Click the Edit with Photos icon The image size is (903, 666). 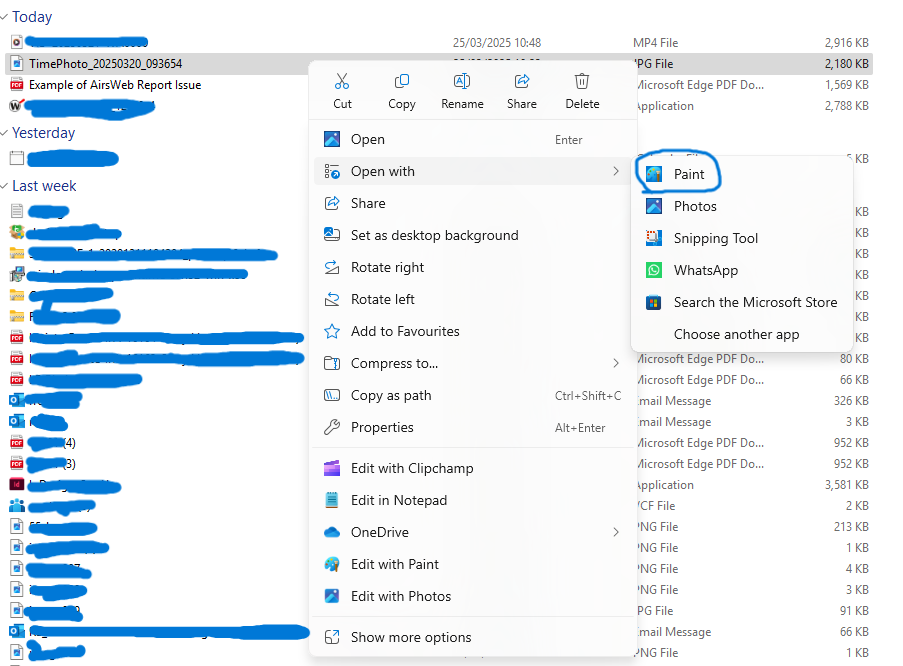coord(332,596)
